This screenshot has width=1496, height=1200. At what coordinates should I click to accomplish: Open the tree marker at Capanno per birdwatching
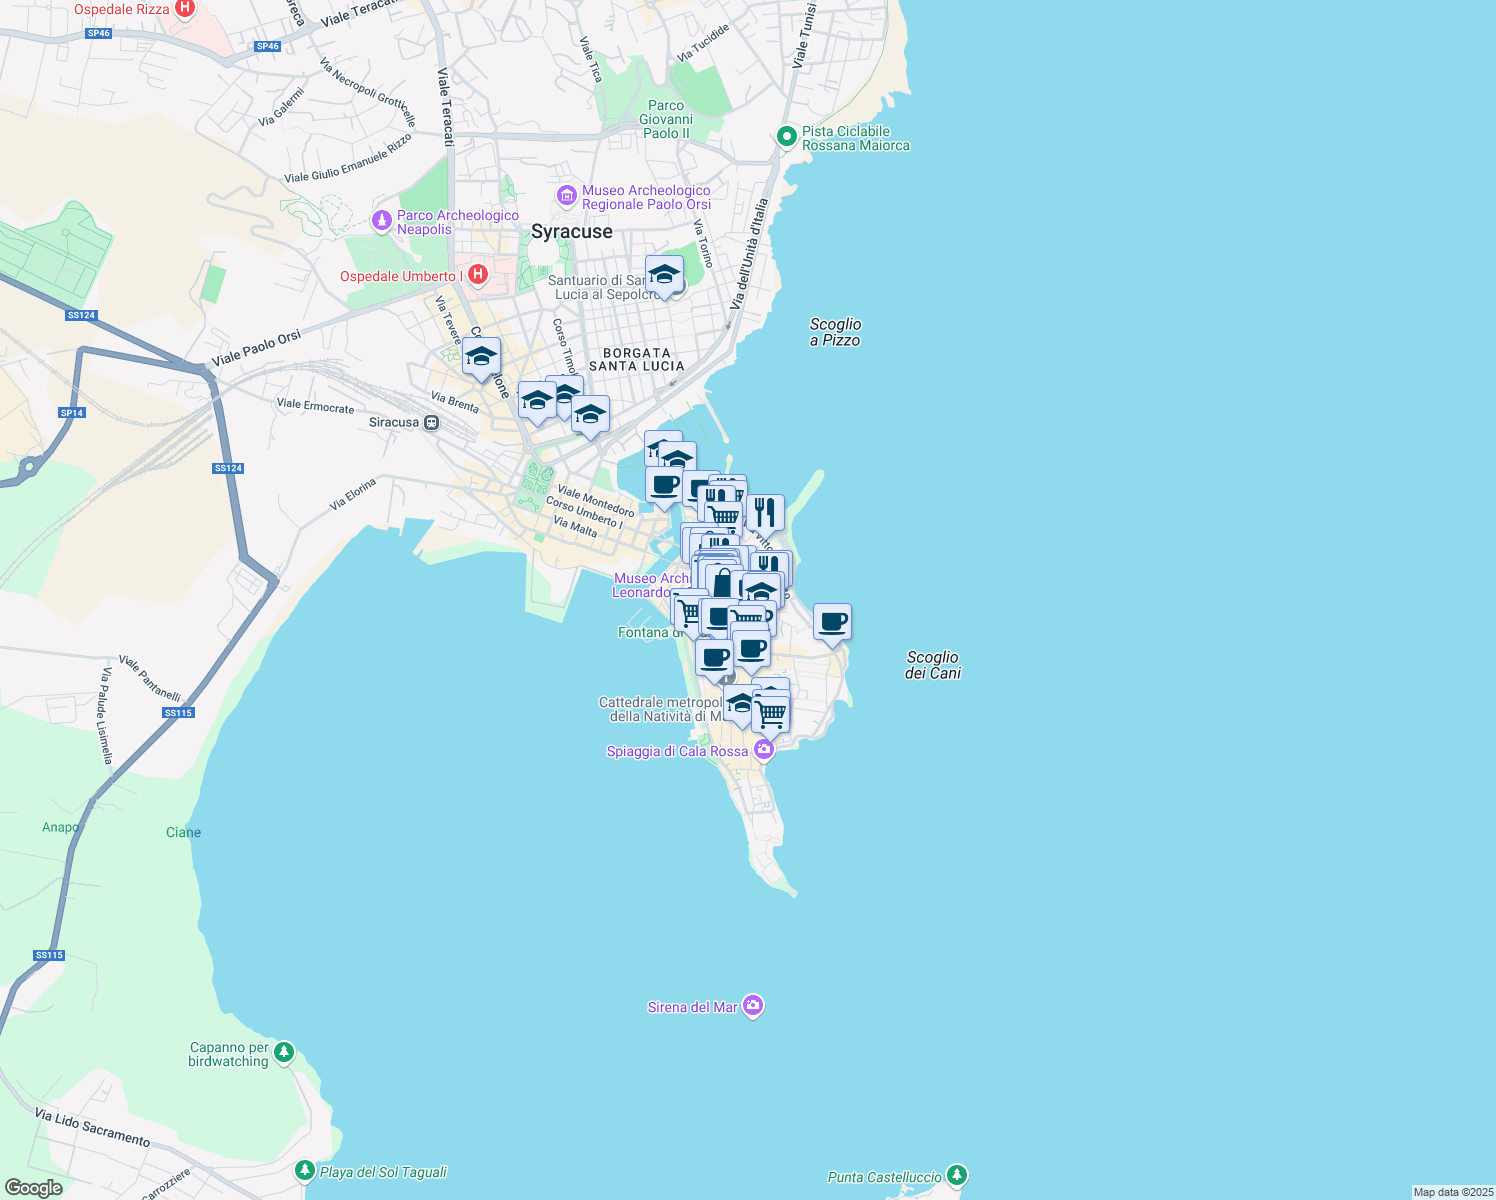283,1051
